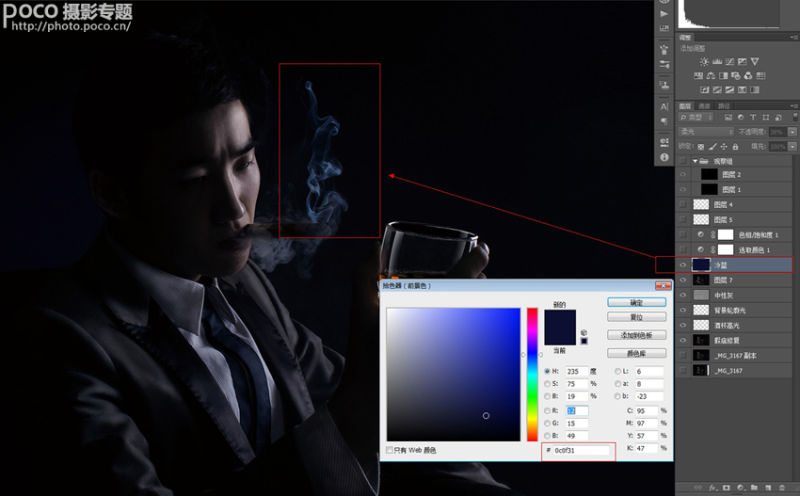Image resolution: width=800 pixels, height=496 pixels.
Task: Click the 确定 button in color picker
Action: [636, 301]
